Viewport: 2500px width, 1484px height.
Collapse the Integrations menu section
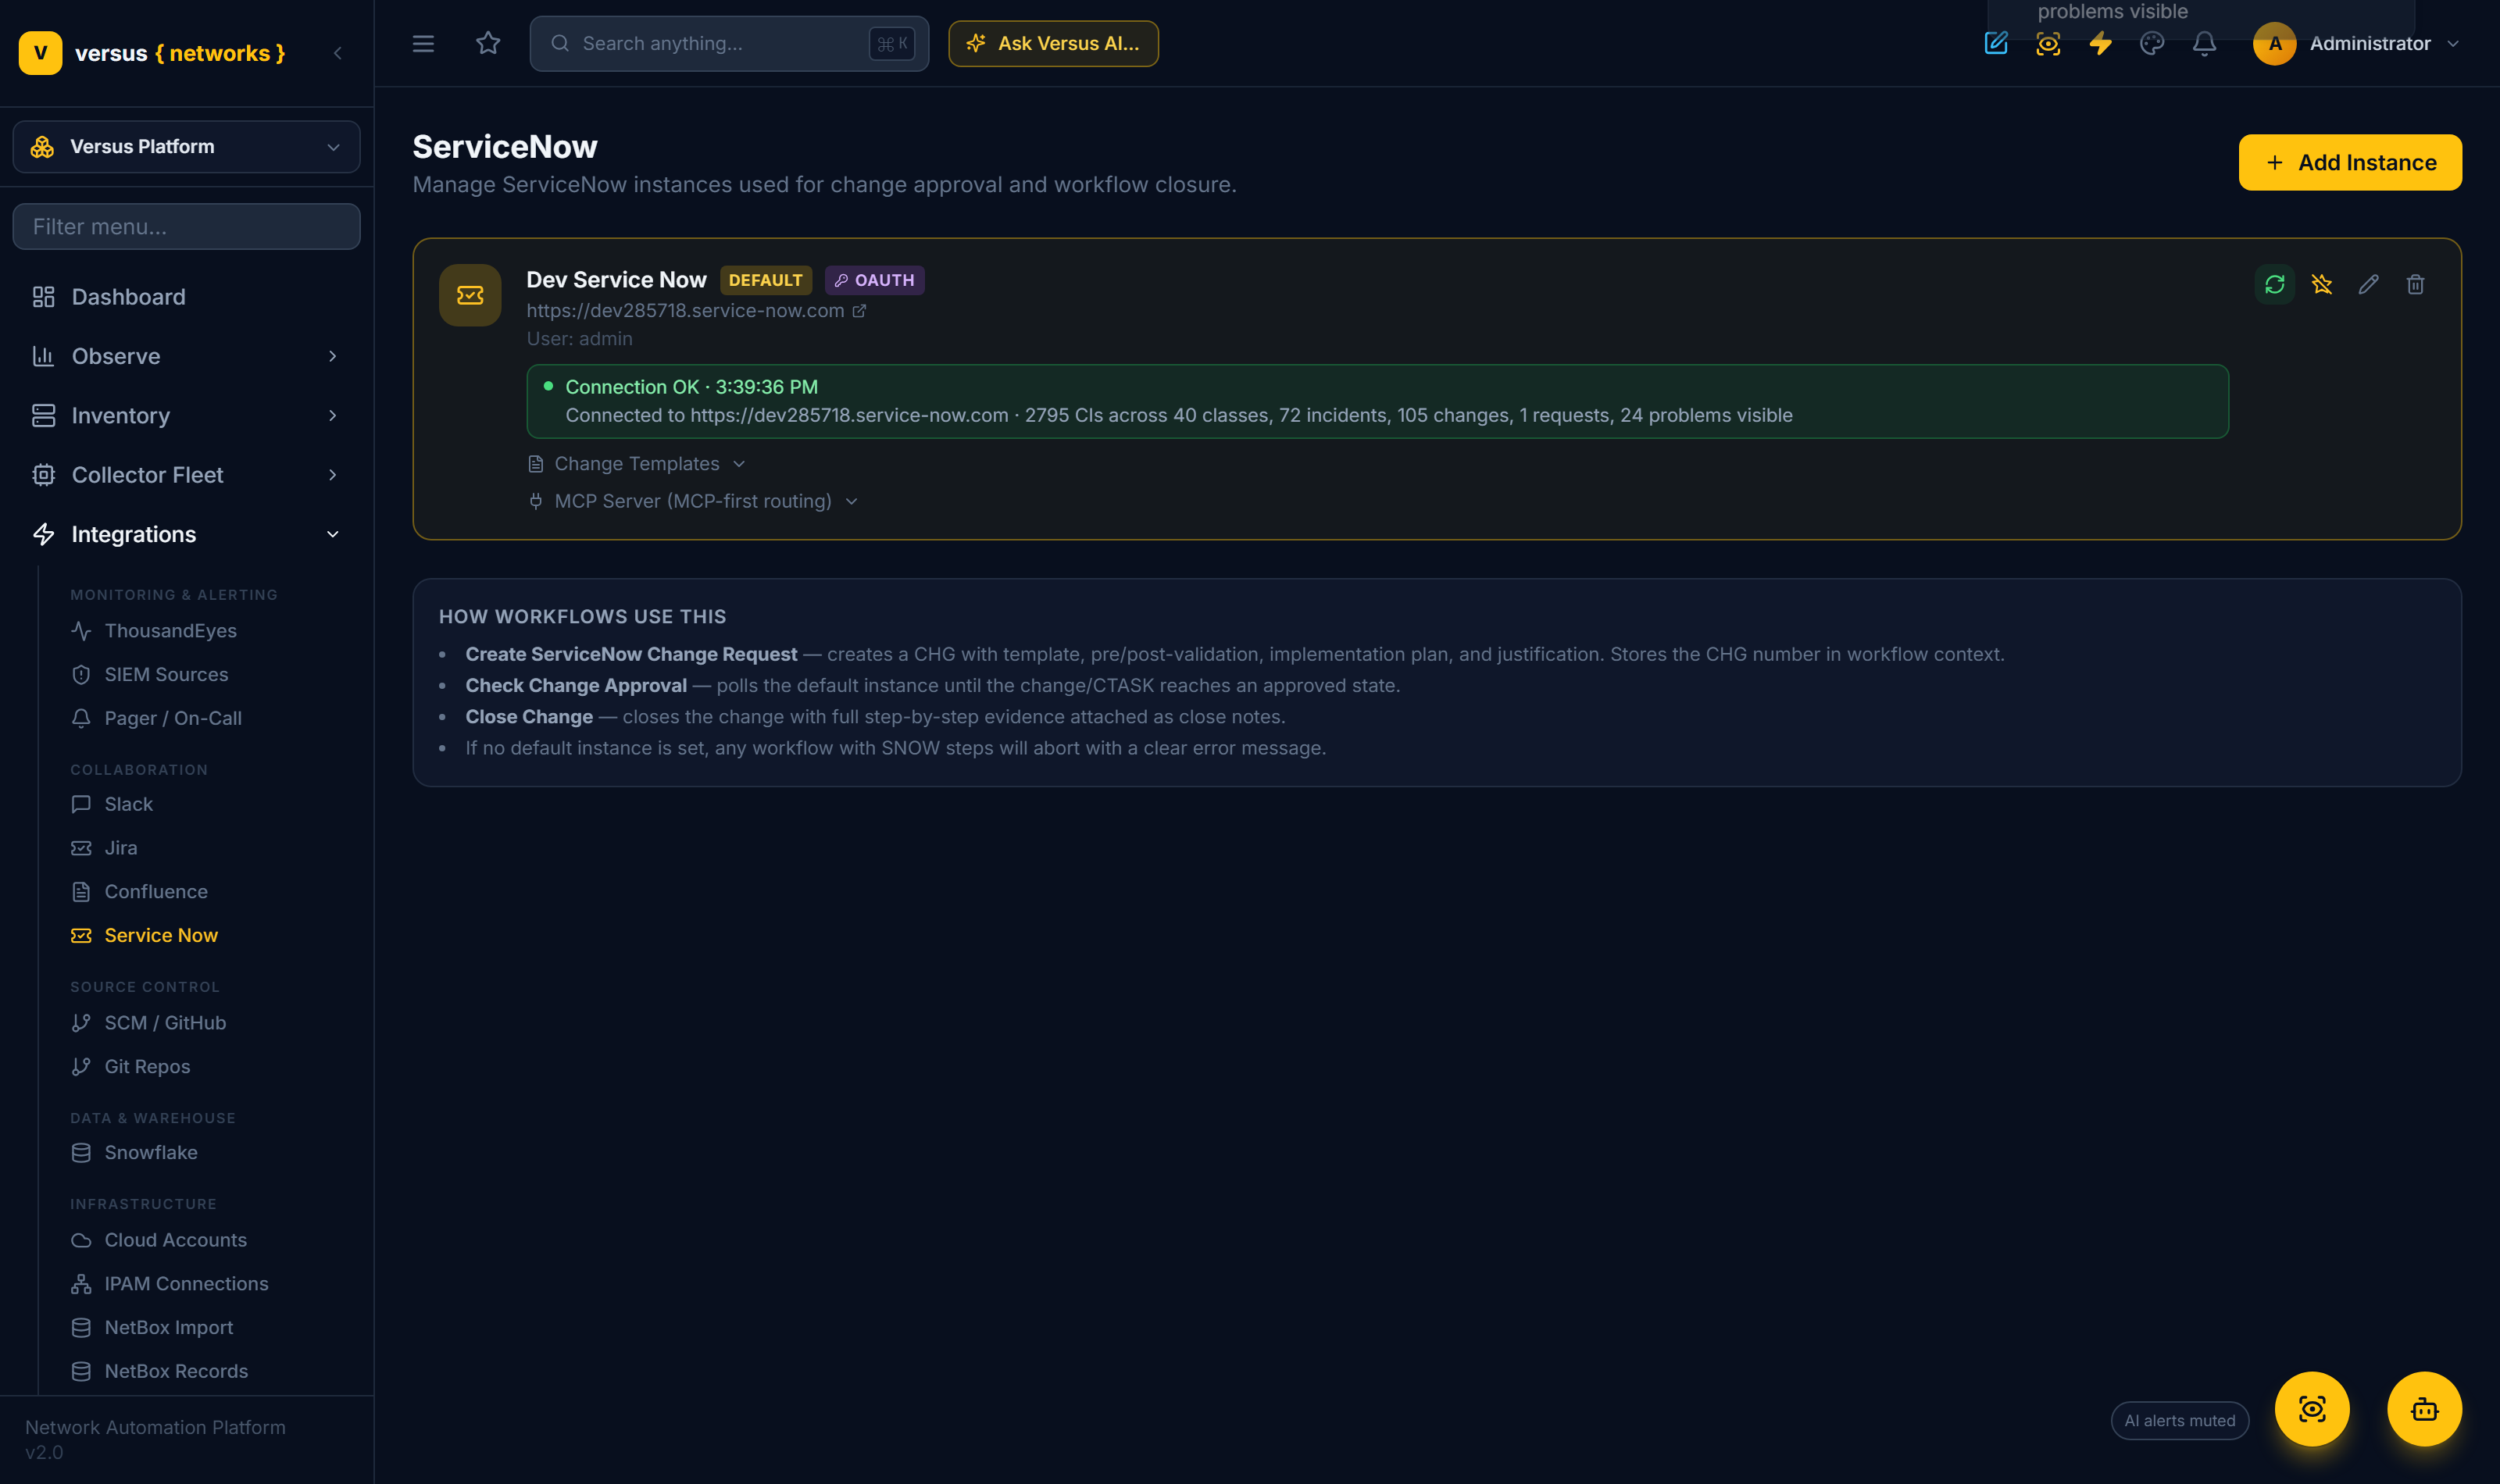pyautogui.click(x=187, y=534)
